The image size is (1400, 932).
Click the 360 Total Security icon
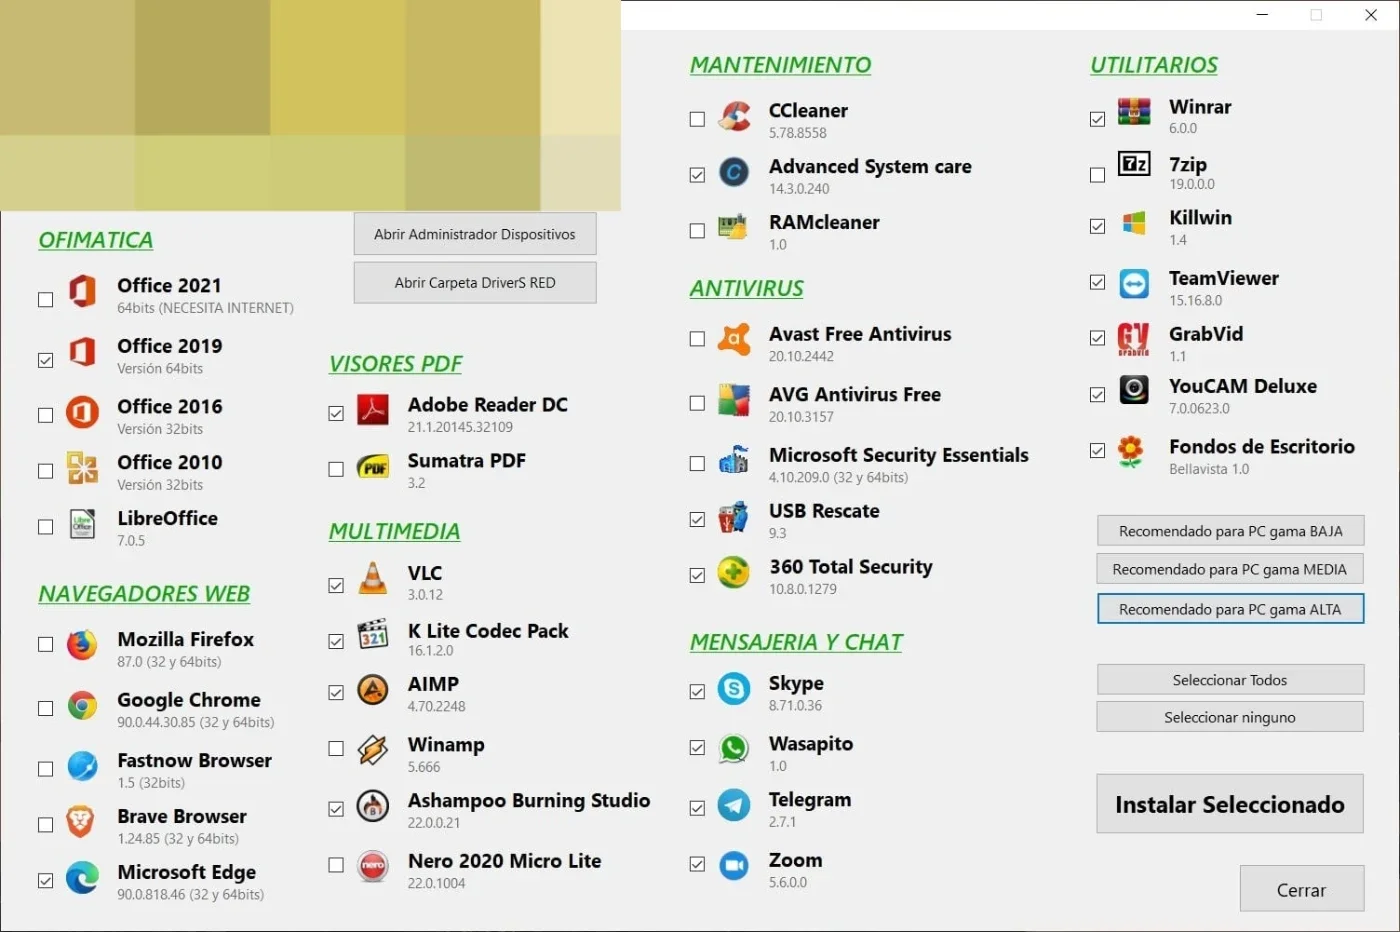tap(734, 572)
